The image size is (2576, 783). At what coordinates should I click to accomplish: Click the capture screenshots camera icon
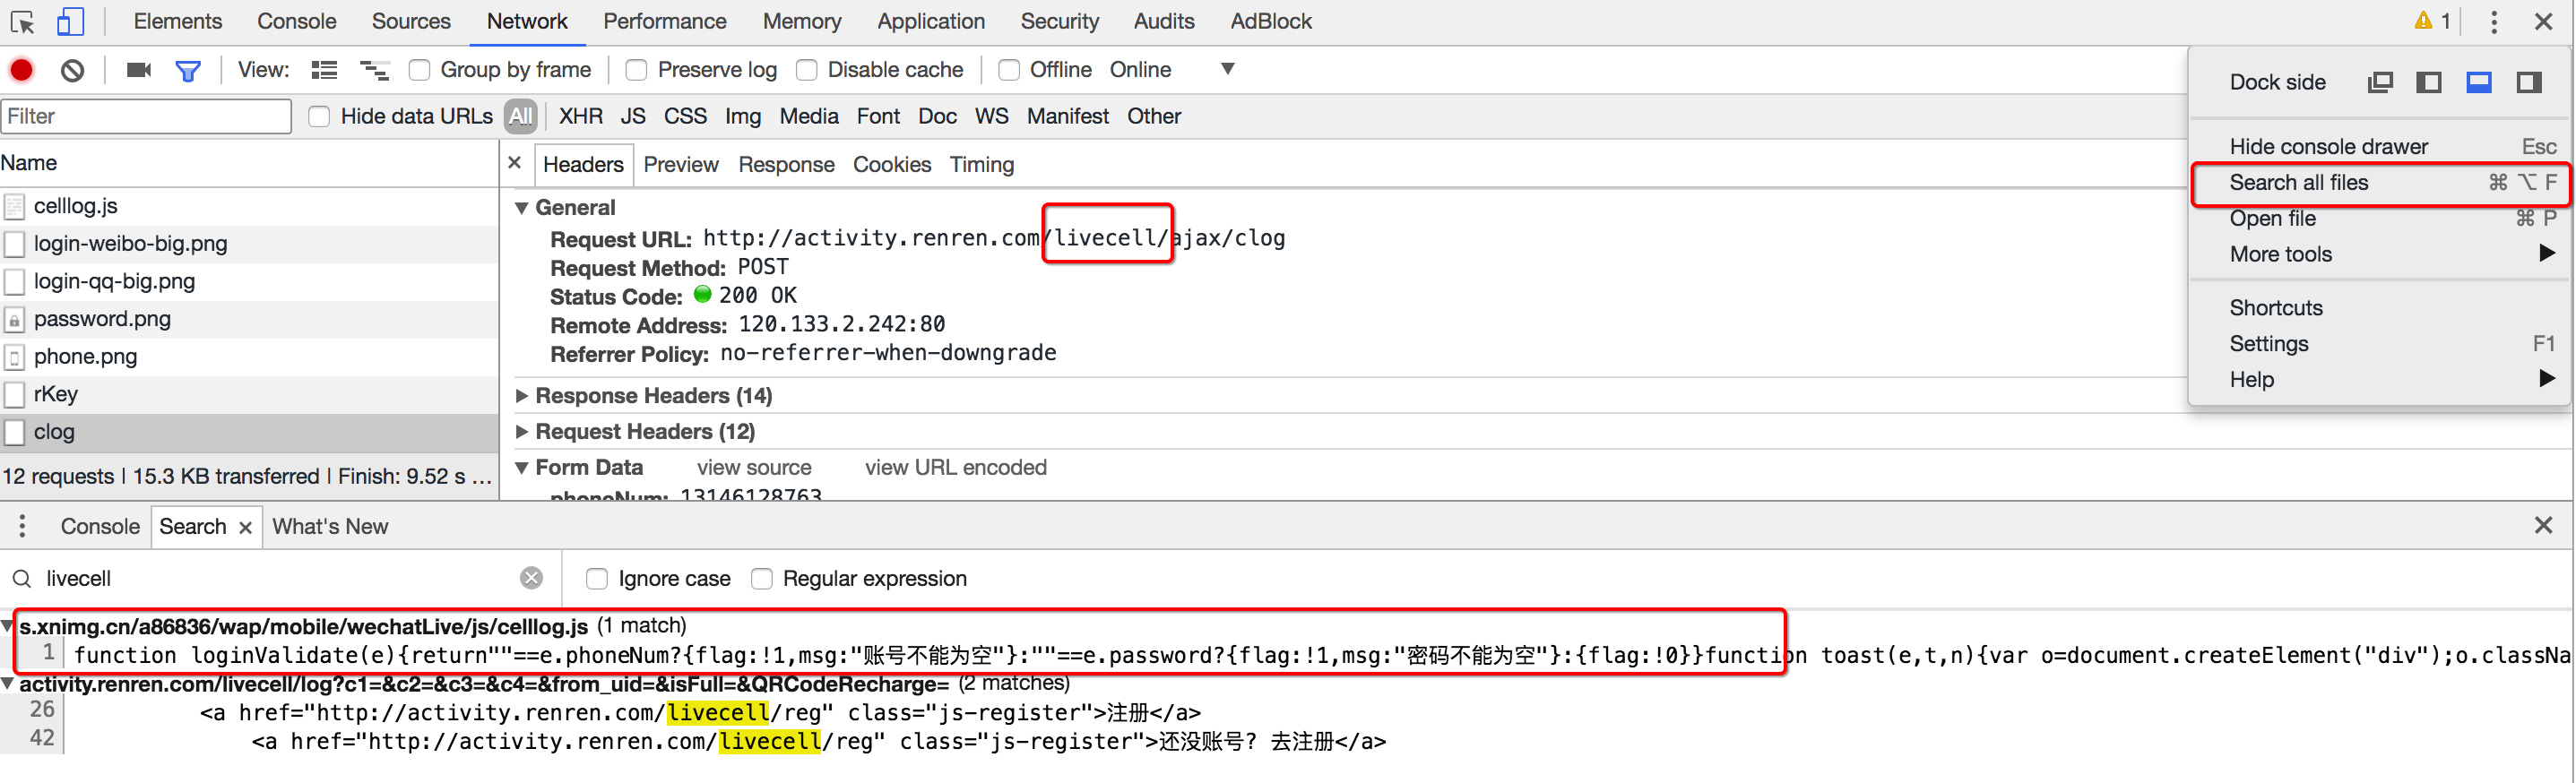139,70
